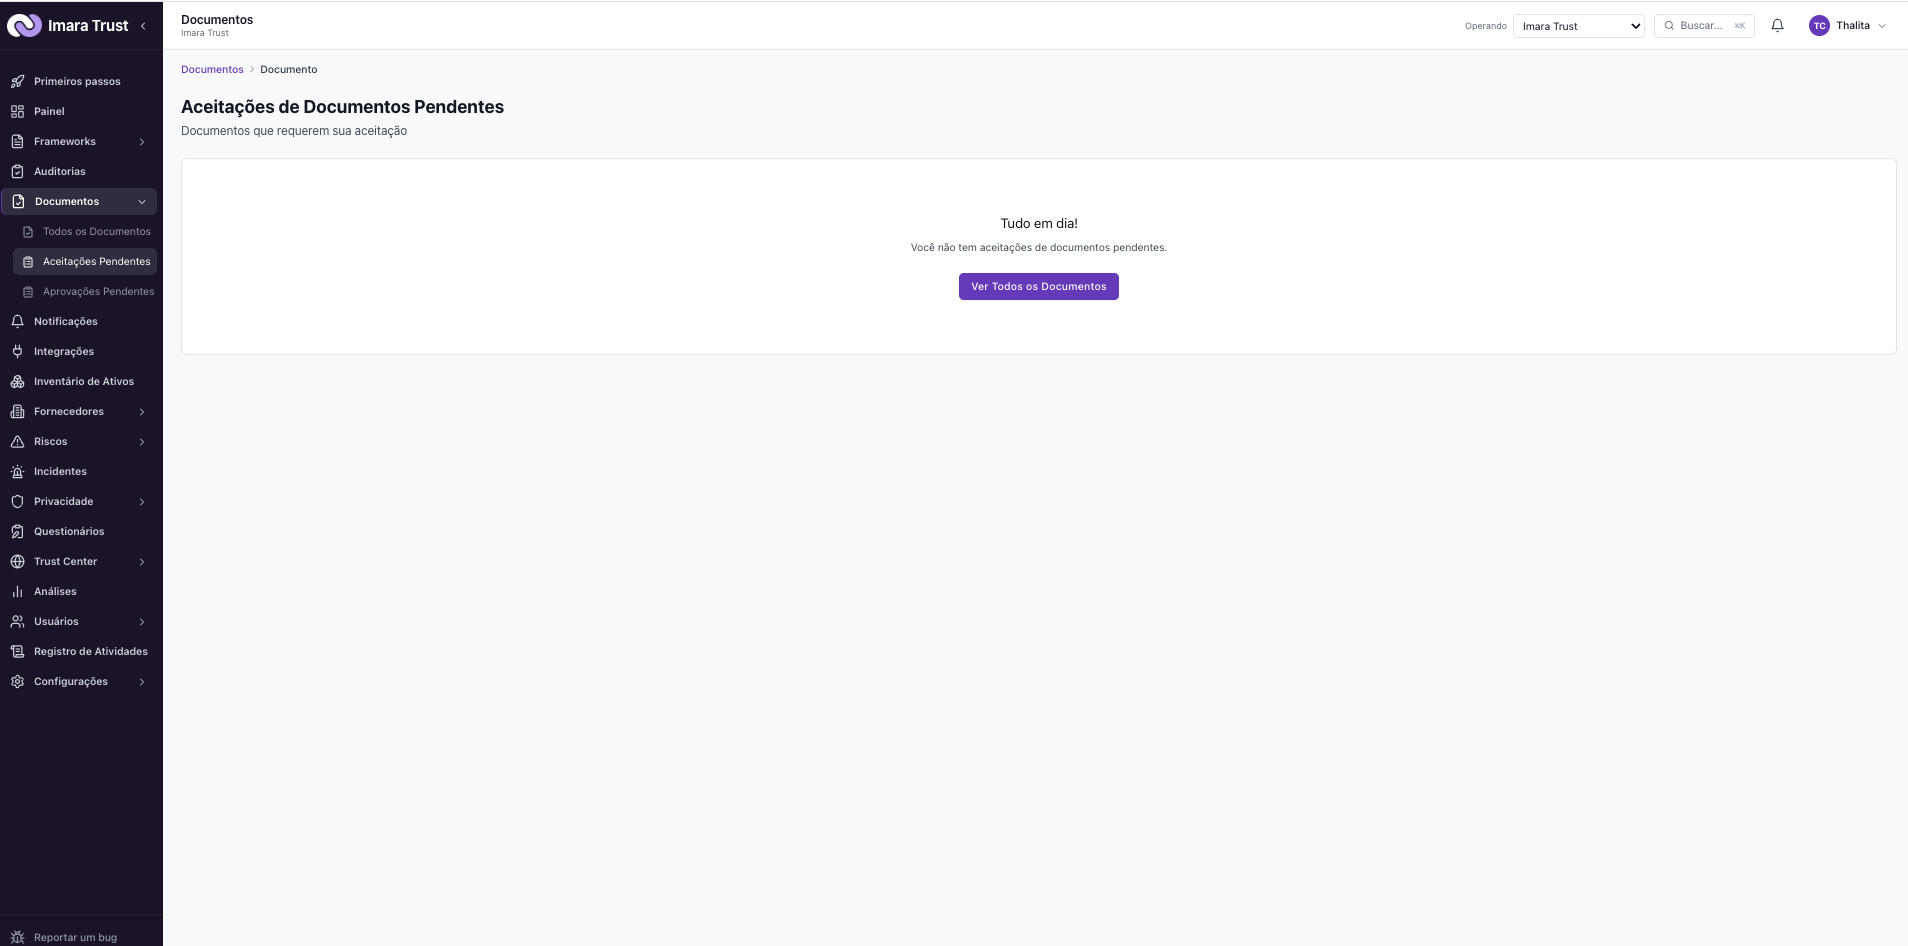Click the 'Tudo em dia!' message

[x=1039, y=223]
